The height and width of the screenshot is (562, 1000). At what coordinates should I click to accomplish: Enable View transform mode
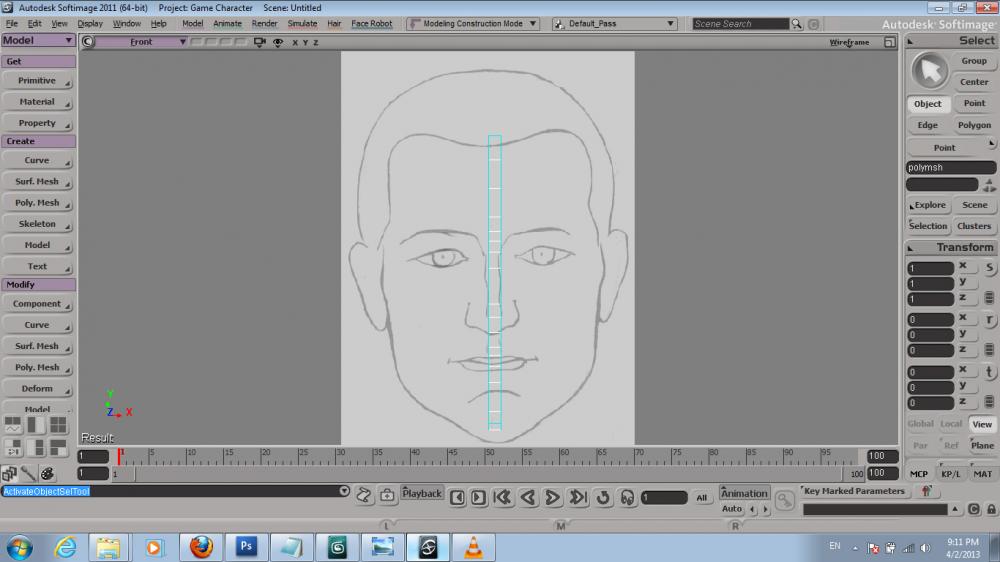[982, 424]
